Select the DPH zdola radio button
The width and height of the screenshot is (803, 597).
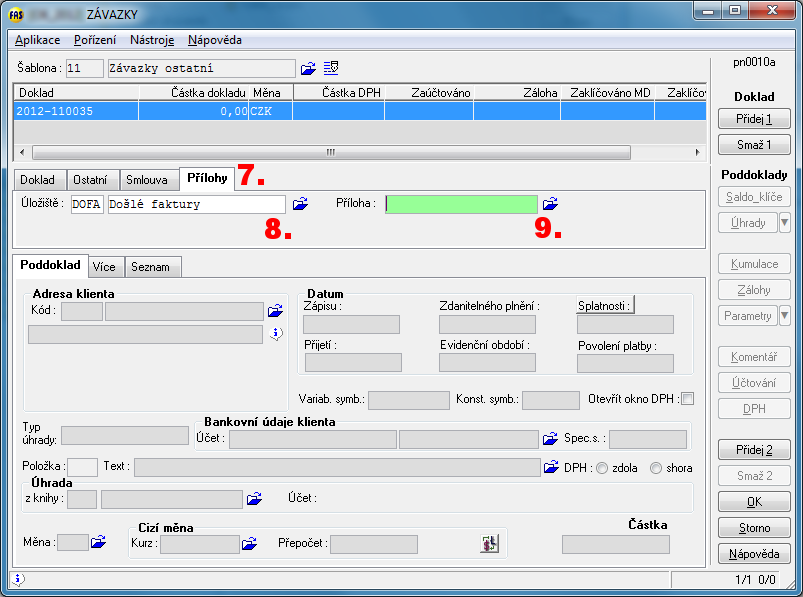[x=602, y=468]
